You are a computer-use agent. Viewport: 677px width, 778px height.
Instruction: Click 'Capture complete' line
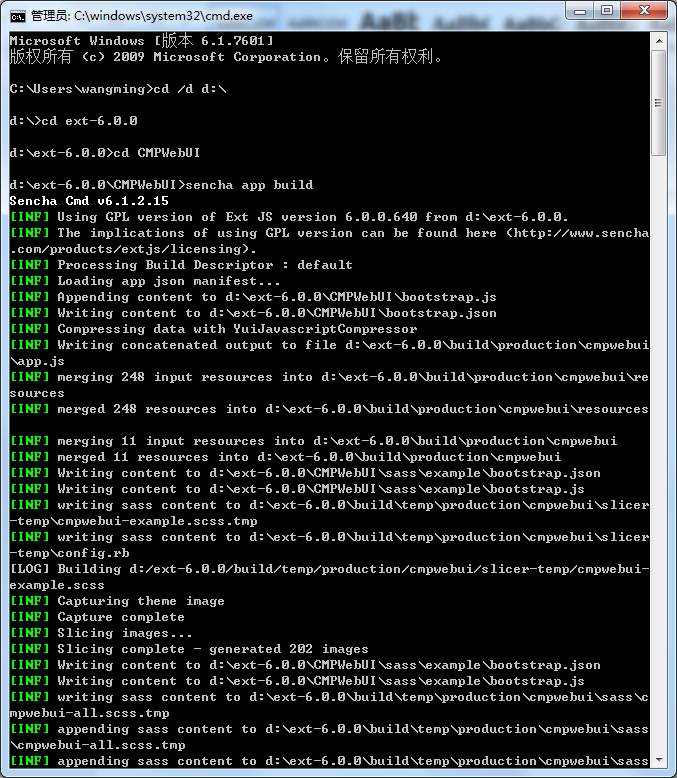pyautogui.click(x=97, y=617)
